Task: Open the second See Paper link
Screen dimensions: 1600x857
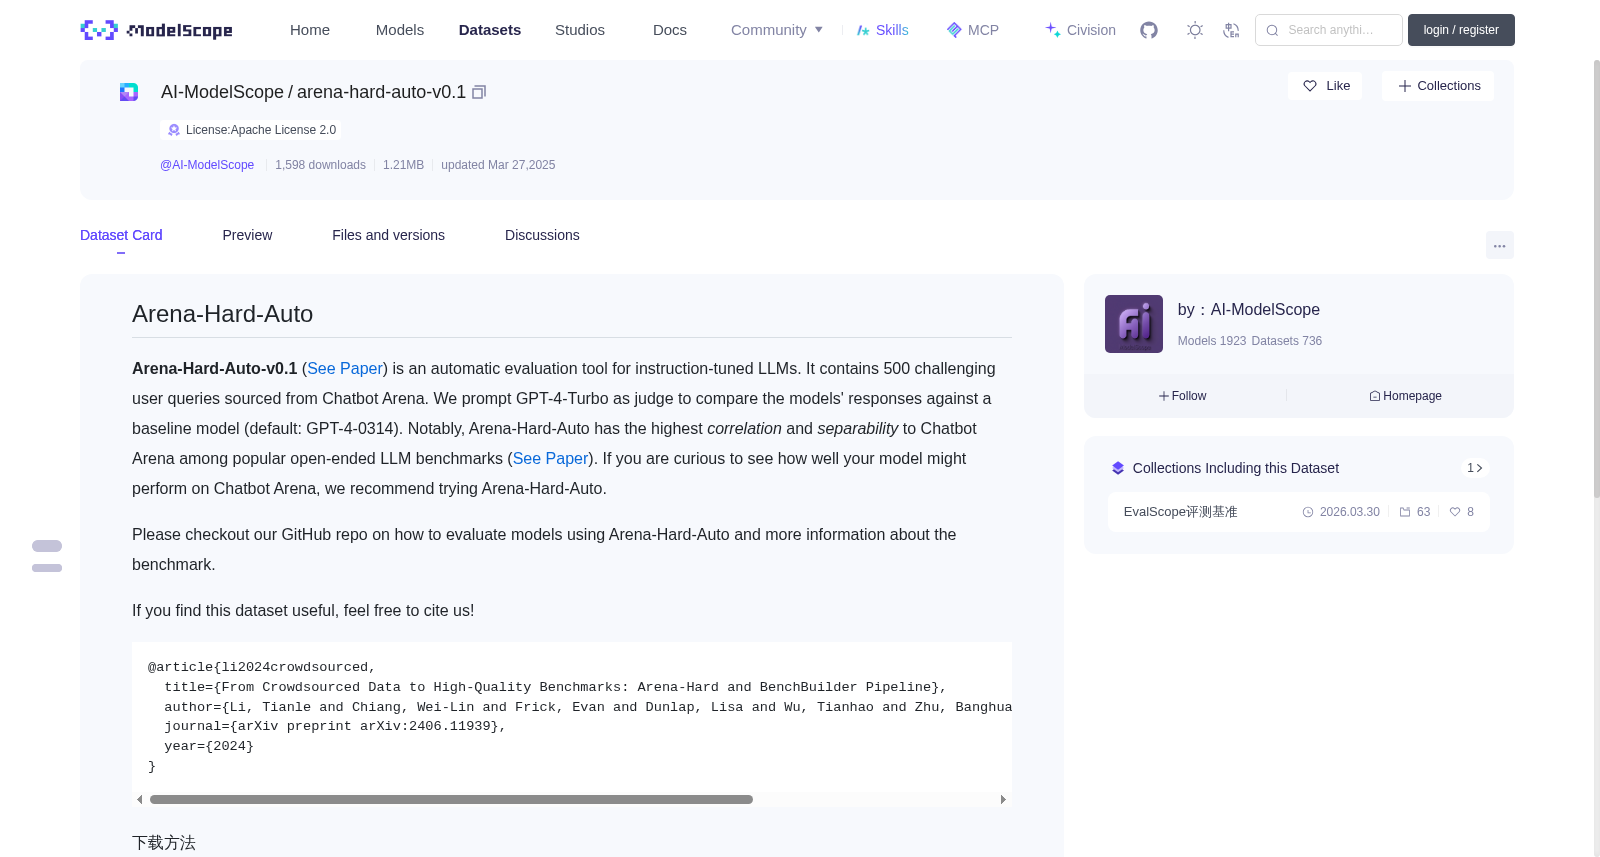Action: [x=550, y=459]
